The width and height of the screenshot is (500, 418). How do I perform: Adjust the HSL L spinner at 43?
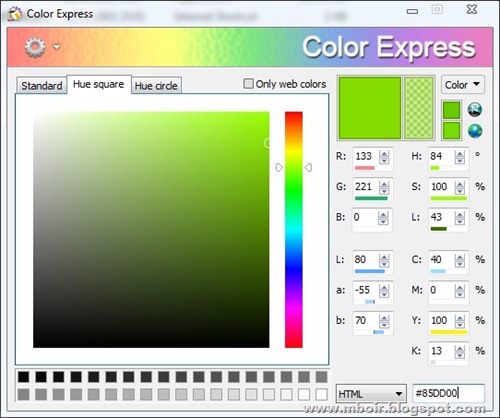pyautogui.click(x=460, y=218)
